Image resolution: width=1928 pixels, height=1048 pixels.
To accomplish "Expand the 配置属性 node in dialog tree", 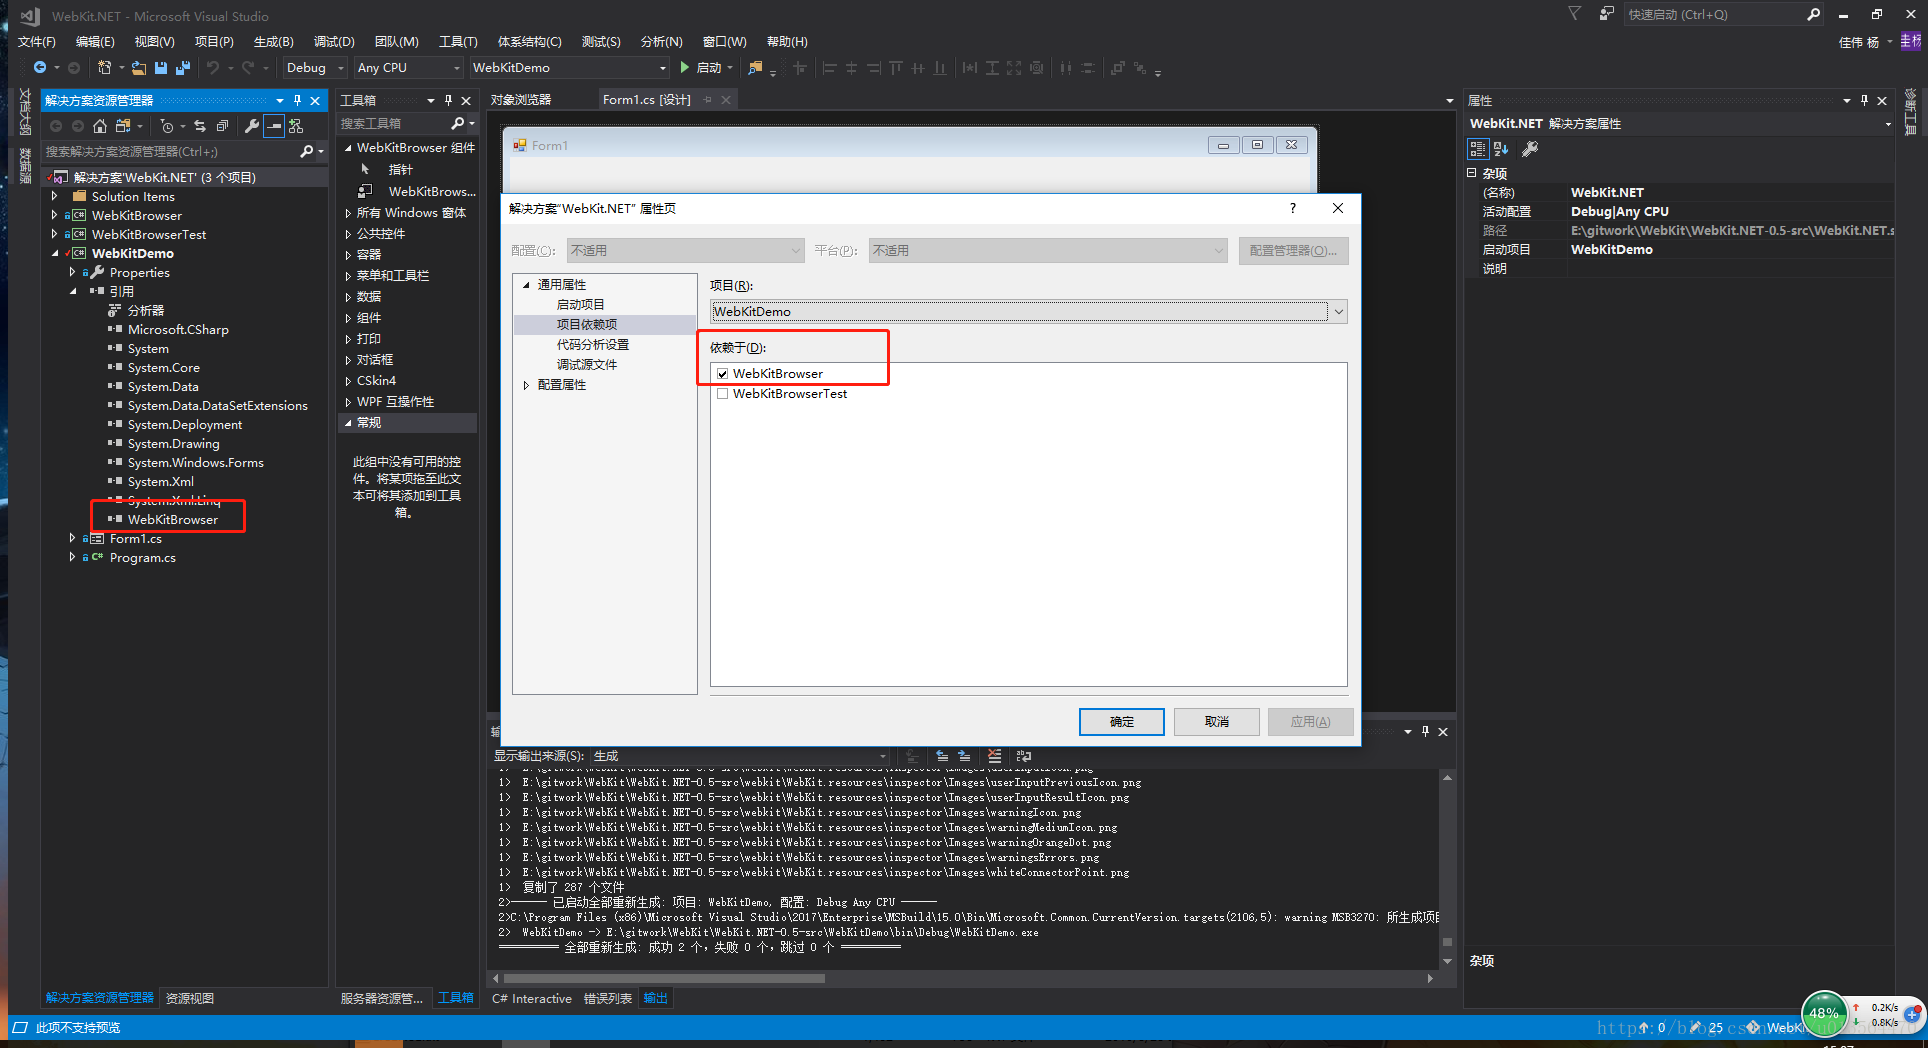I will pos(526,385).
